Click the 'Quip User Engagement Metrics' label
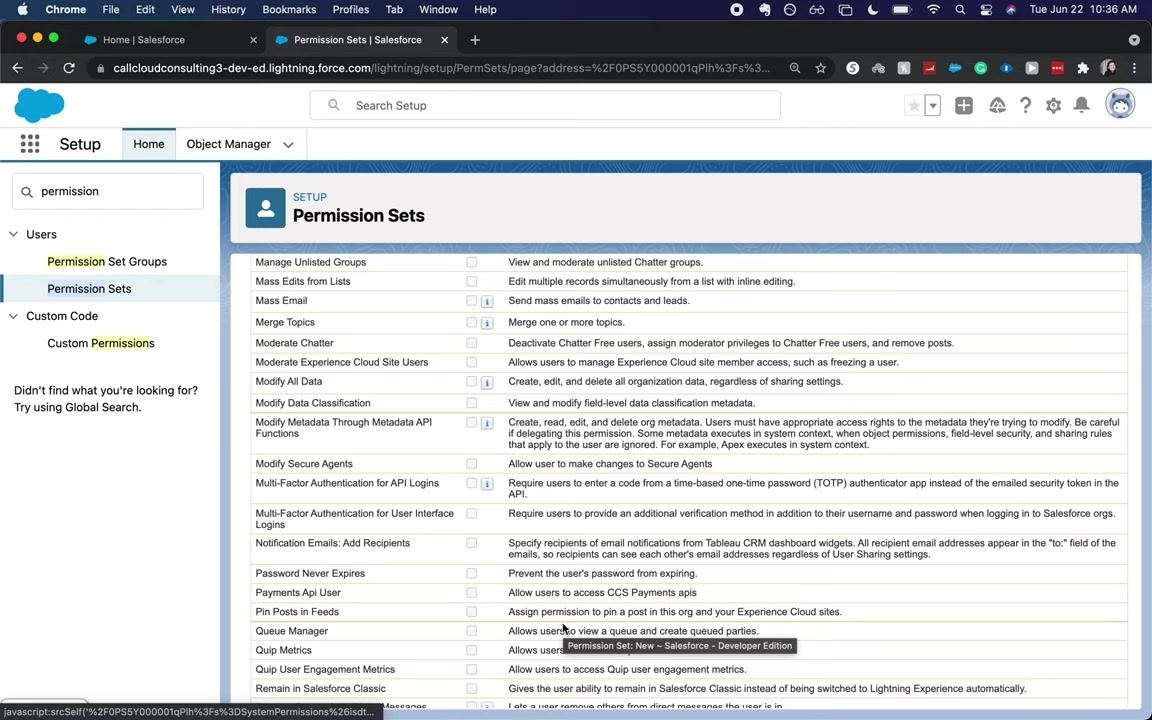The height and width of the screenshot is (720, 1152). (325, 669)
